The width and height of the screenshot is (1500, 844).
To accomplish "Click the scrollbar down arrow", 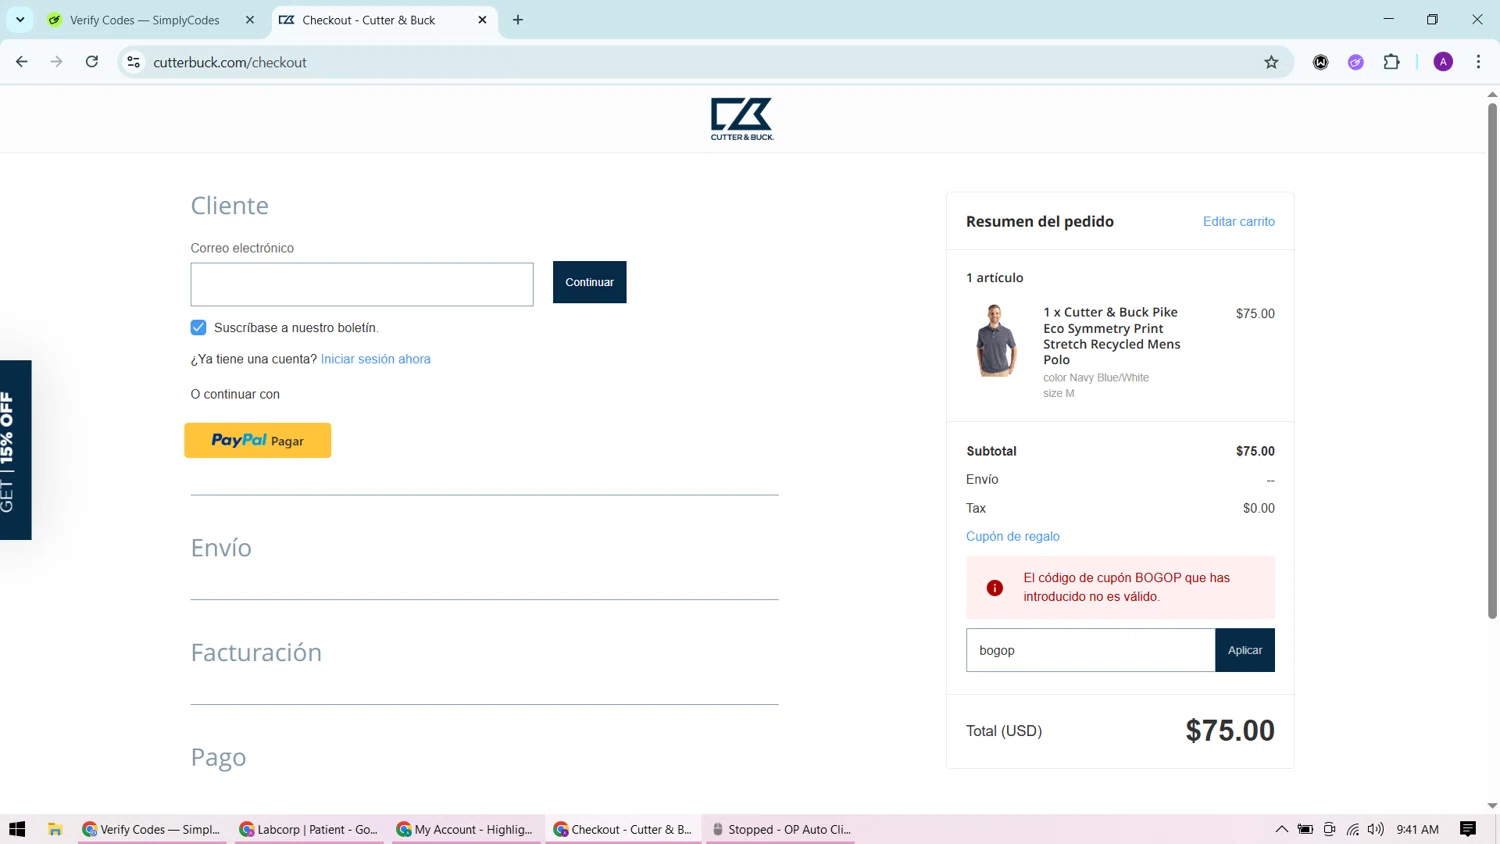I will pyautogui.click(x=1492, y=805).
